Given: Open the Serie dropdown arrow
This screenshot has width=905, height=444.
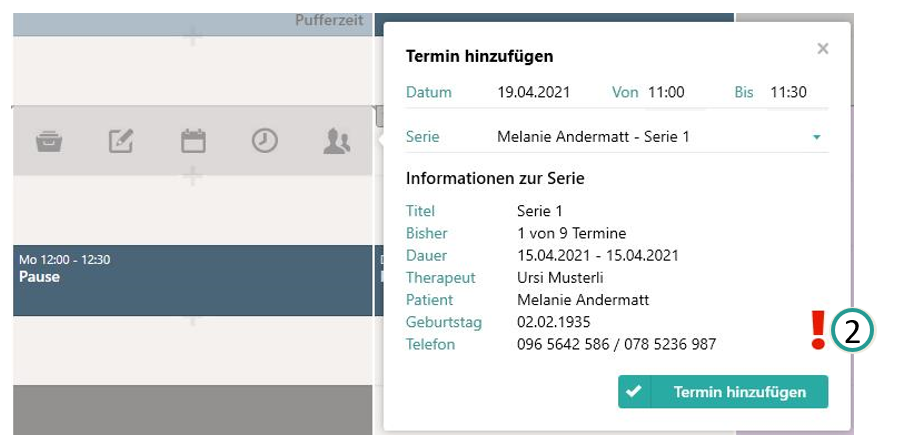Looking at the screenshot, I should tap(816, 137).
